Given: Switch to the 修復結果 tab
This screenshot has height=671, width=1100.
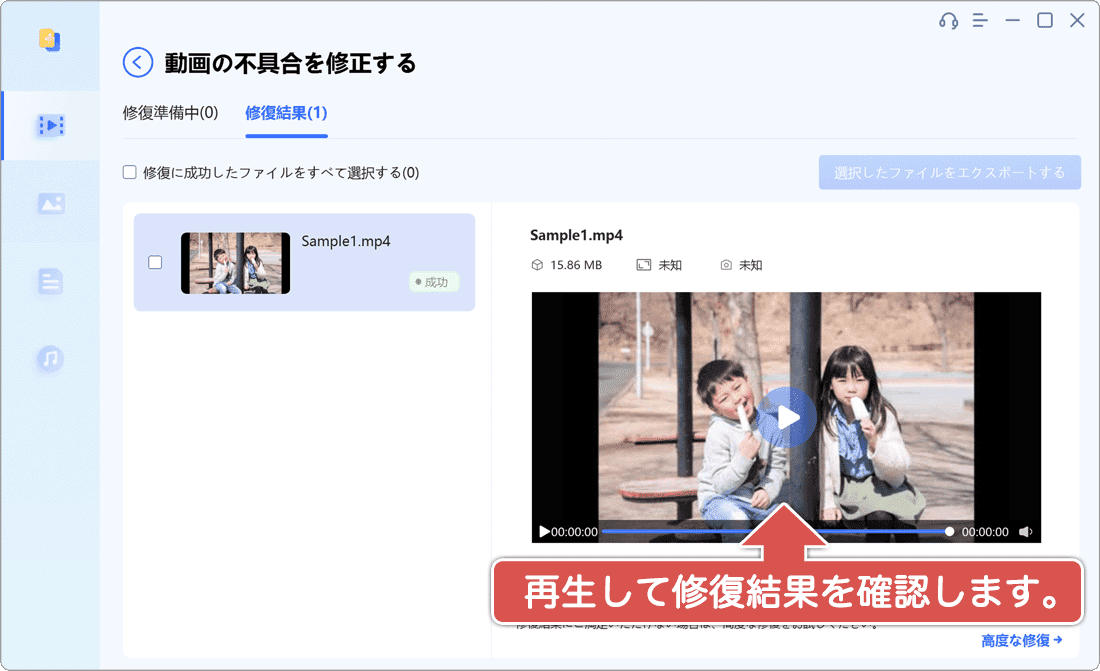Looking at the screenshot, I should [286, 113].
